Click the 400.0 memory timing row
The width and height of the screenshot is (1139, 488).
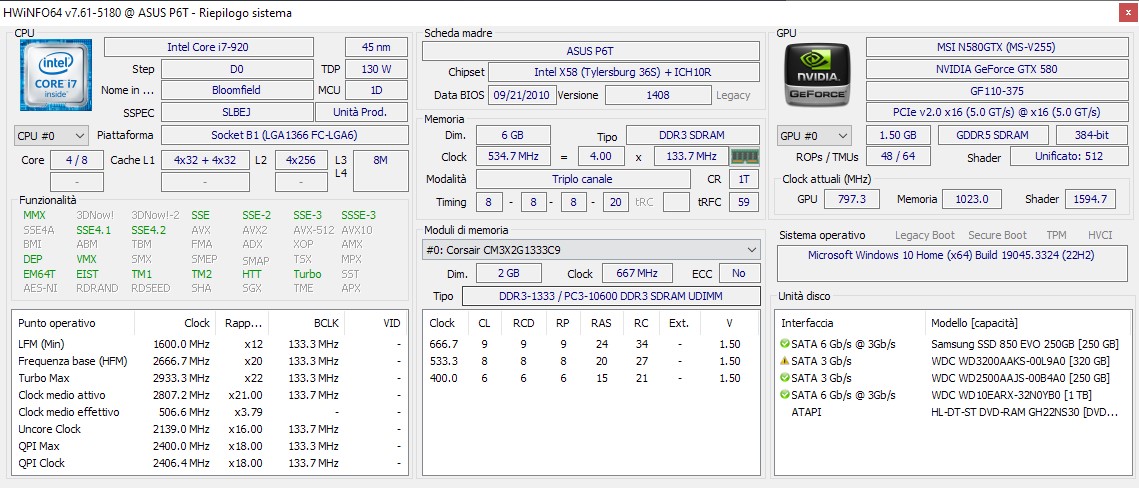tap(591, 378)
